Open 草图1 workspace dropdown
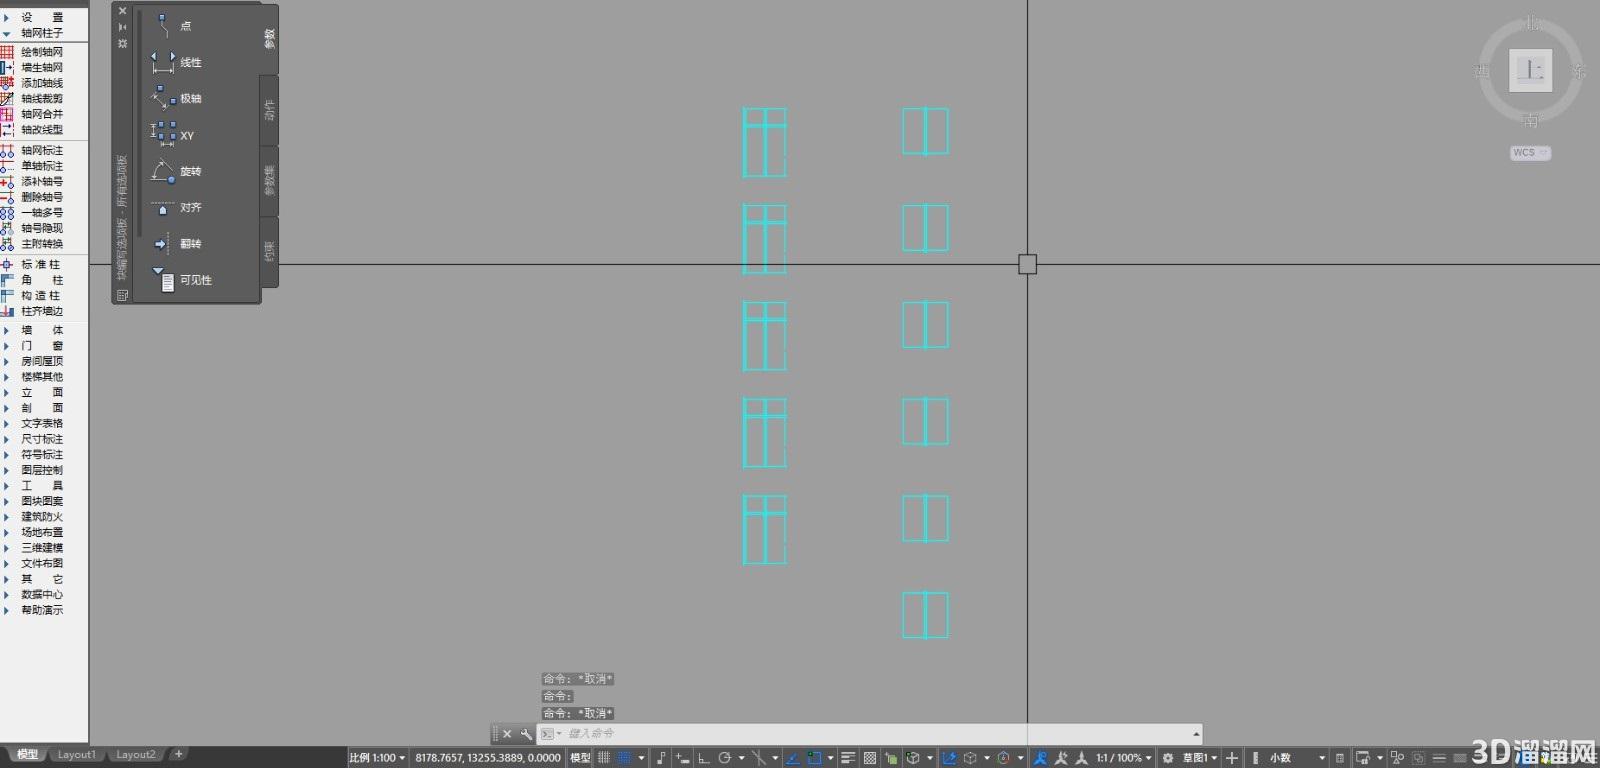This screenshot has height=768, width=1600. click(1200, 758)
